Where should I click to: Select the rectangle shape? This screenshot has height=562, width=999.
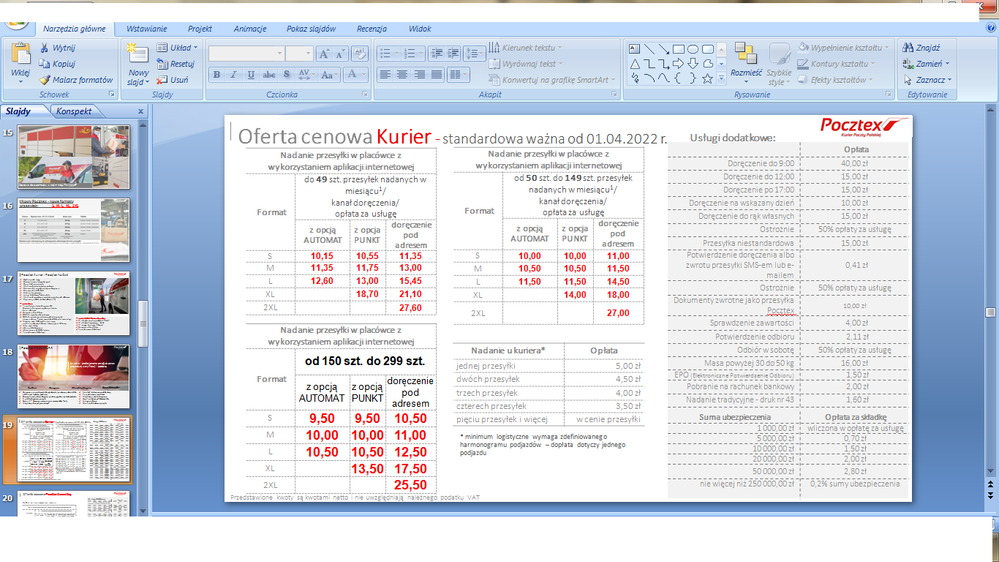[x=678, y=49]
